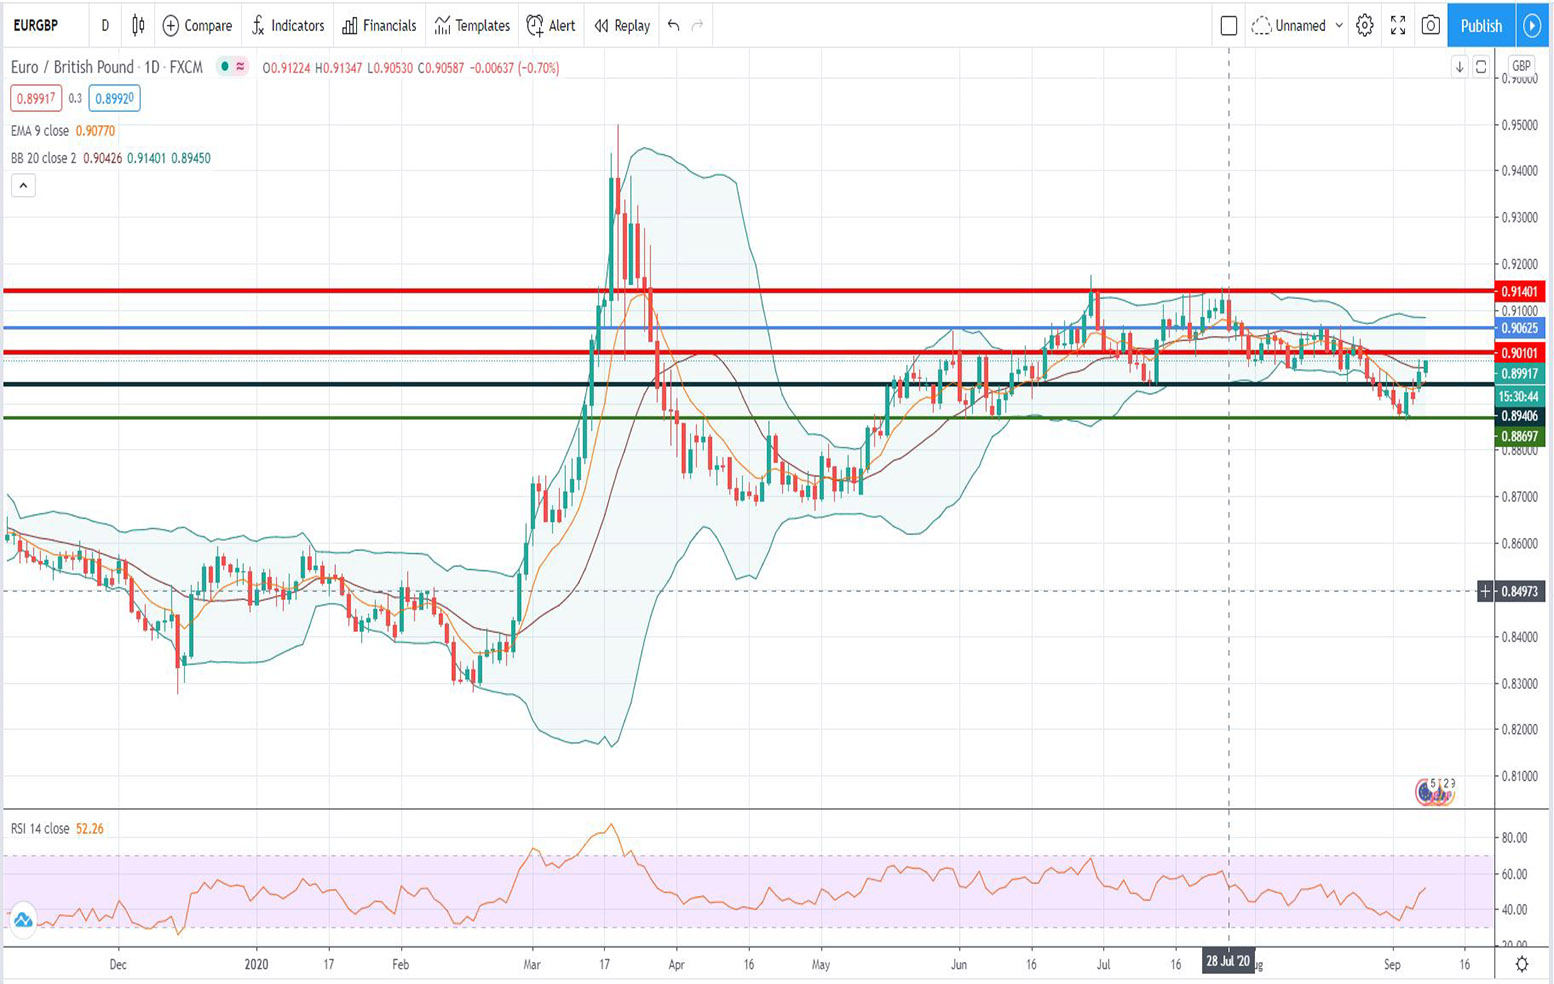
Task: Toggle the pane maximize control near the price scale
Action: [x=1482, y=67]
